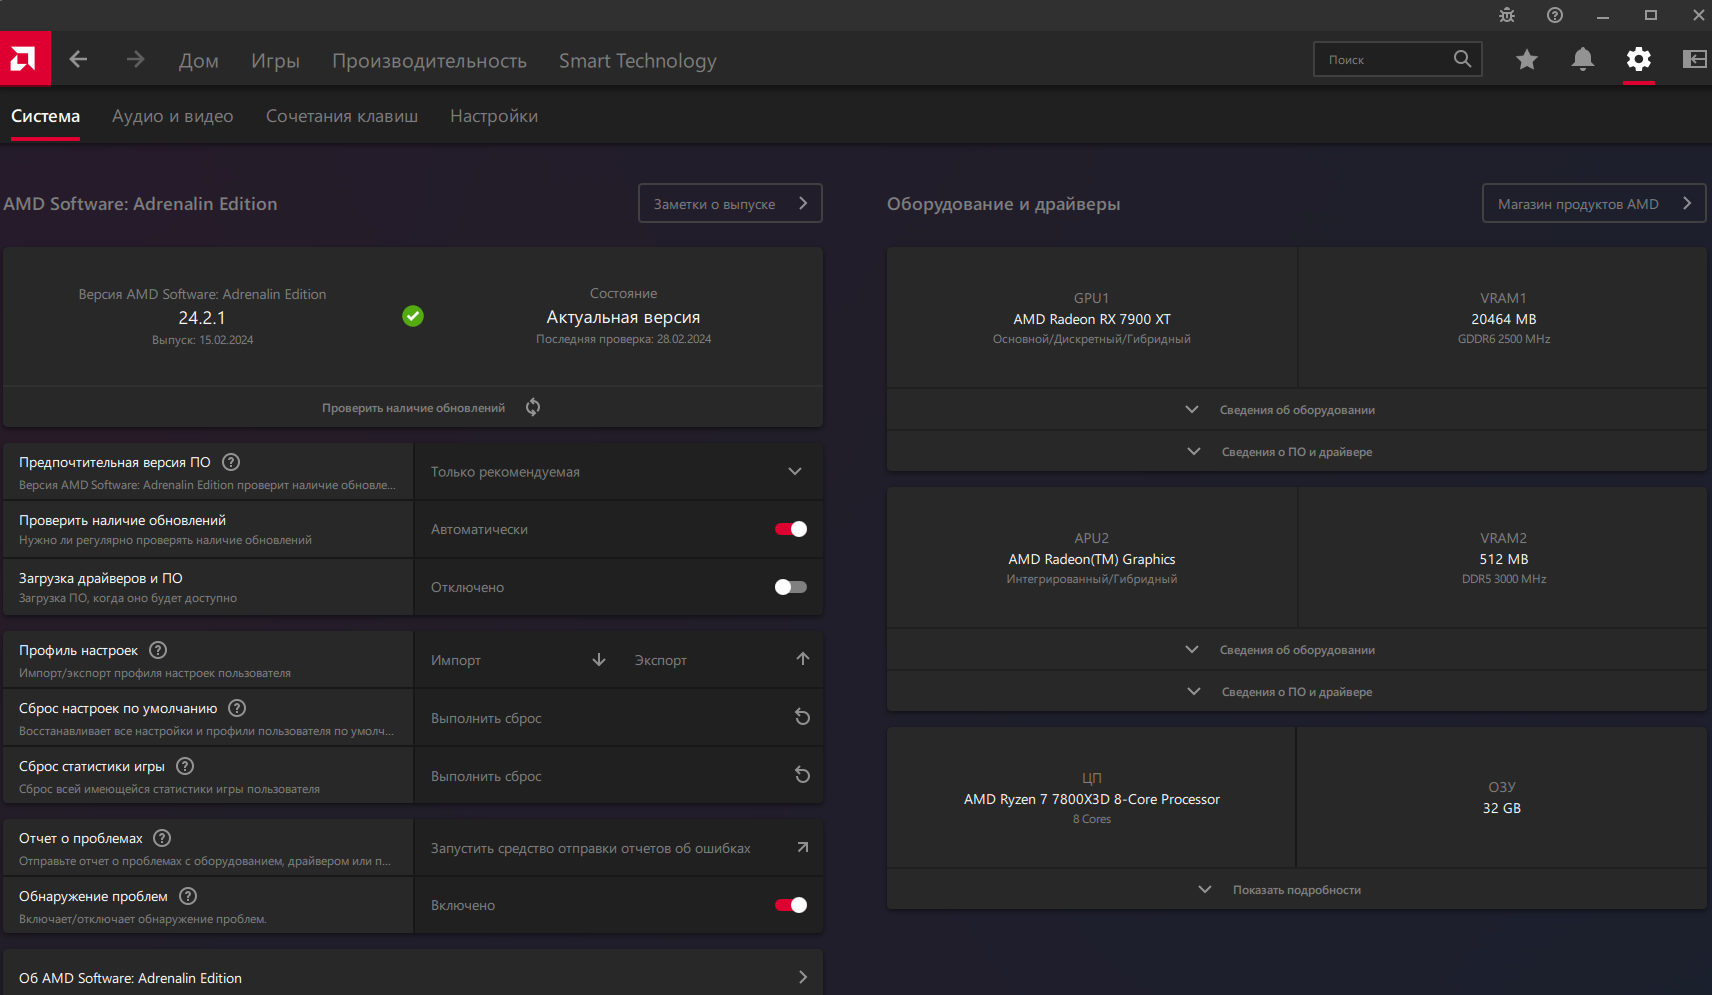Click check for updates refresh icon
Screen dimensions: 1712x995
click(x=533, y=407)
